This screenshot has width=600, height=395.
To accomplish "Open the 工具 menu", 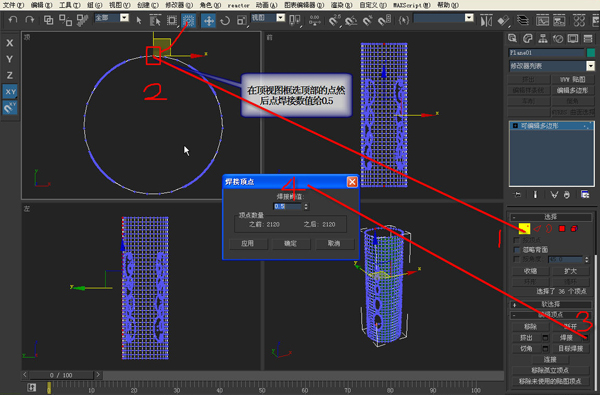I will pos(70,5).
